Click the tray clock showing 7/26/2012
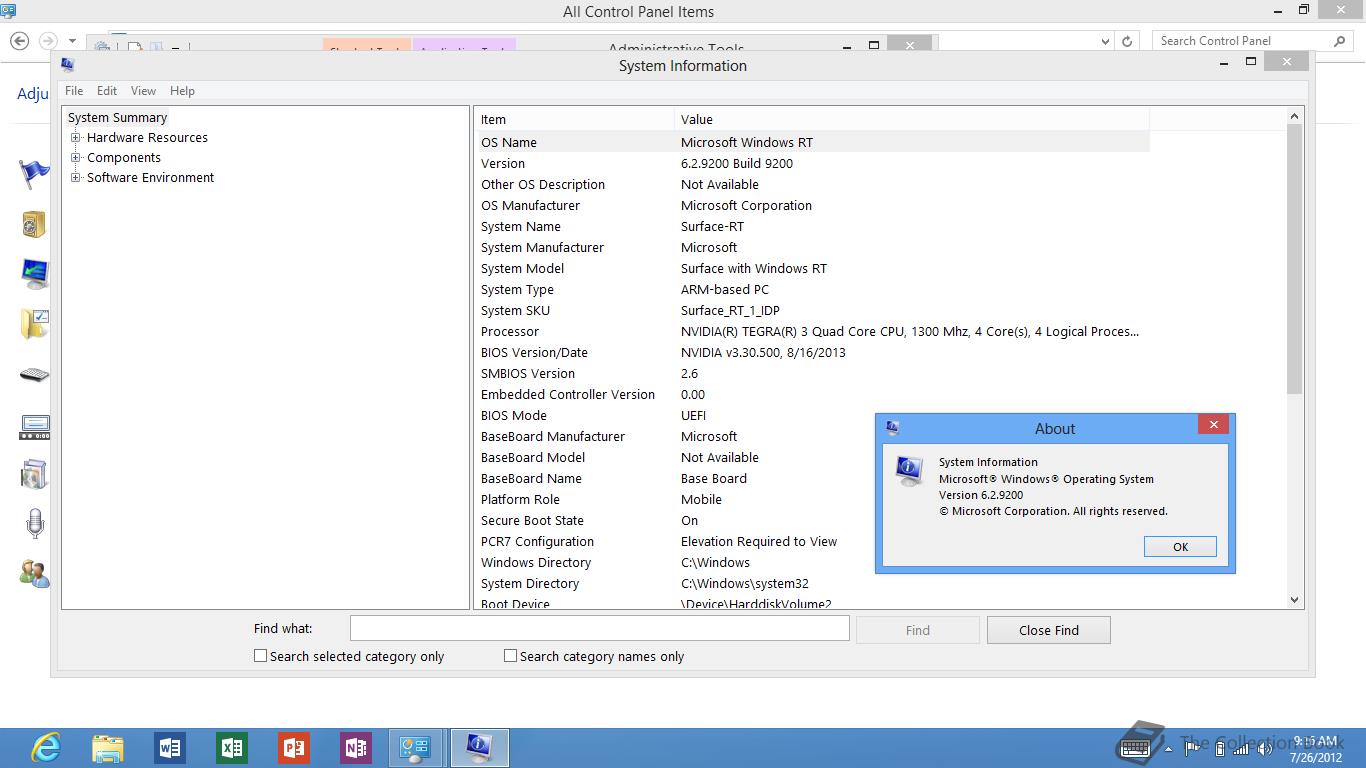 coord(1314,749)
